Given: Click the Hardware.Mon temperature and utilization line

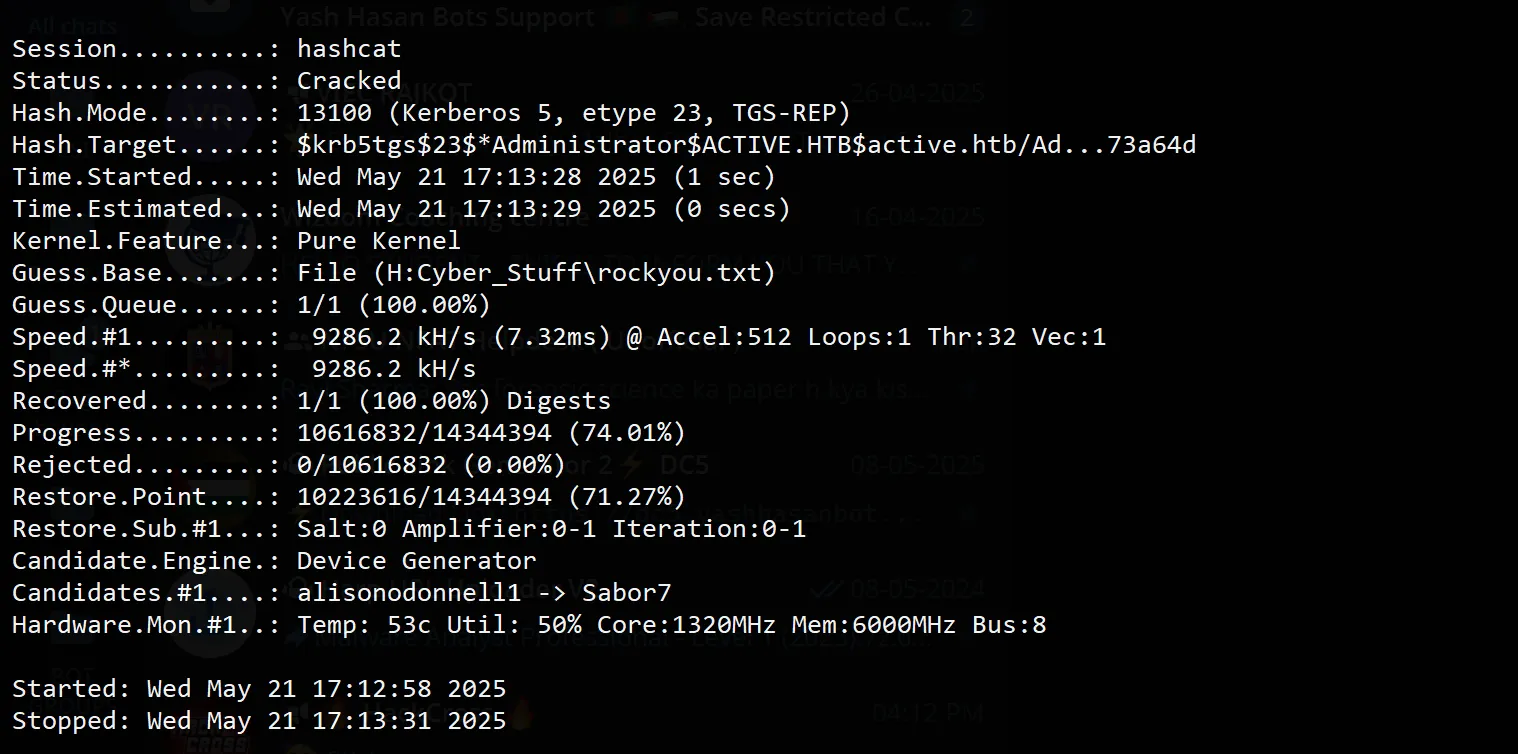Looking at the screenshot, I should pos(671,625).
